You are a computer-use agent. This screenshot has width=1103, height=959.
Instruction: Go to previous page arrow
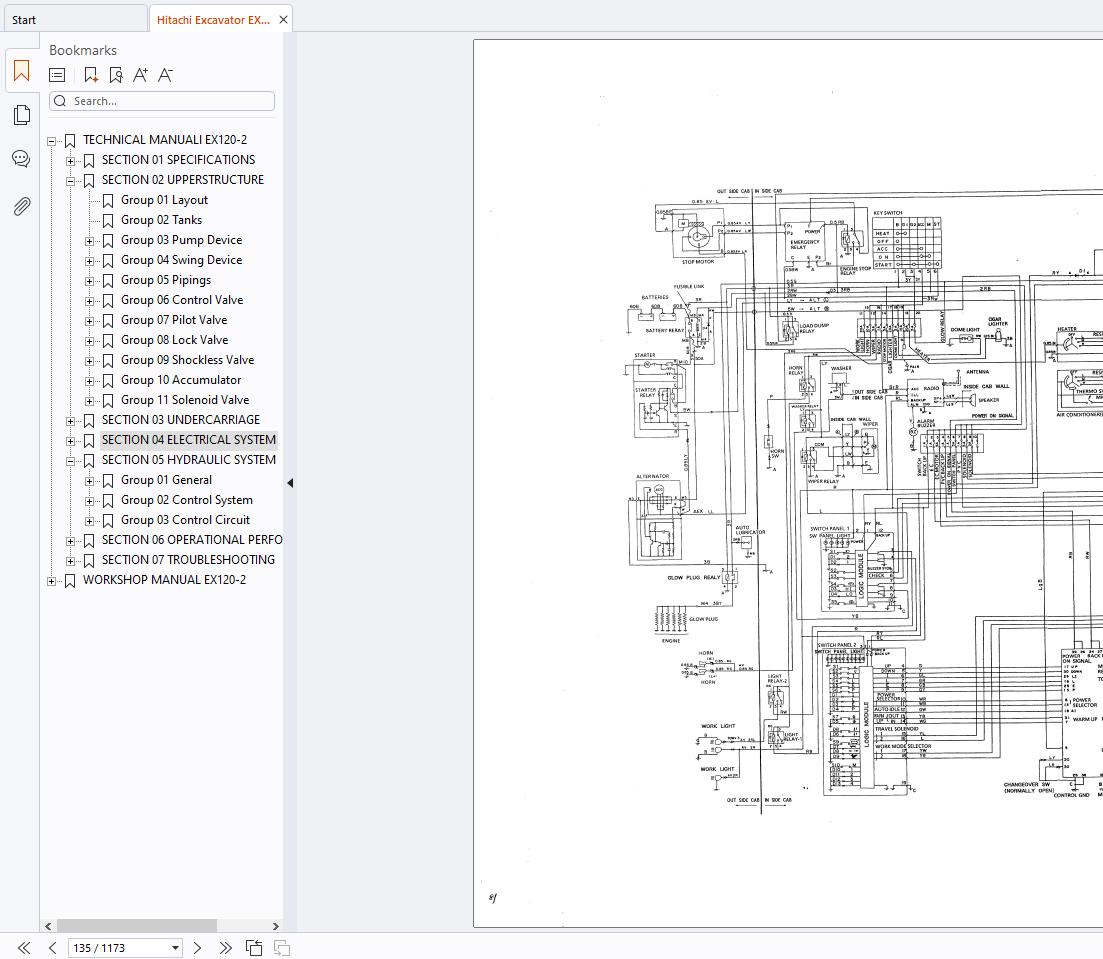click(52, 948)
